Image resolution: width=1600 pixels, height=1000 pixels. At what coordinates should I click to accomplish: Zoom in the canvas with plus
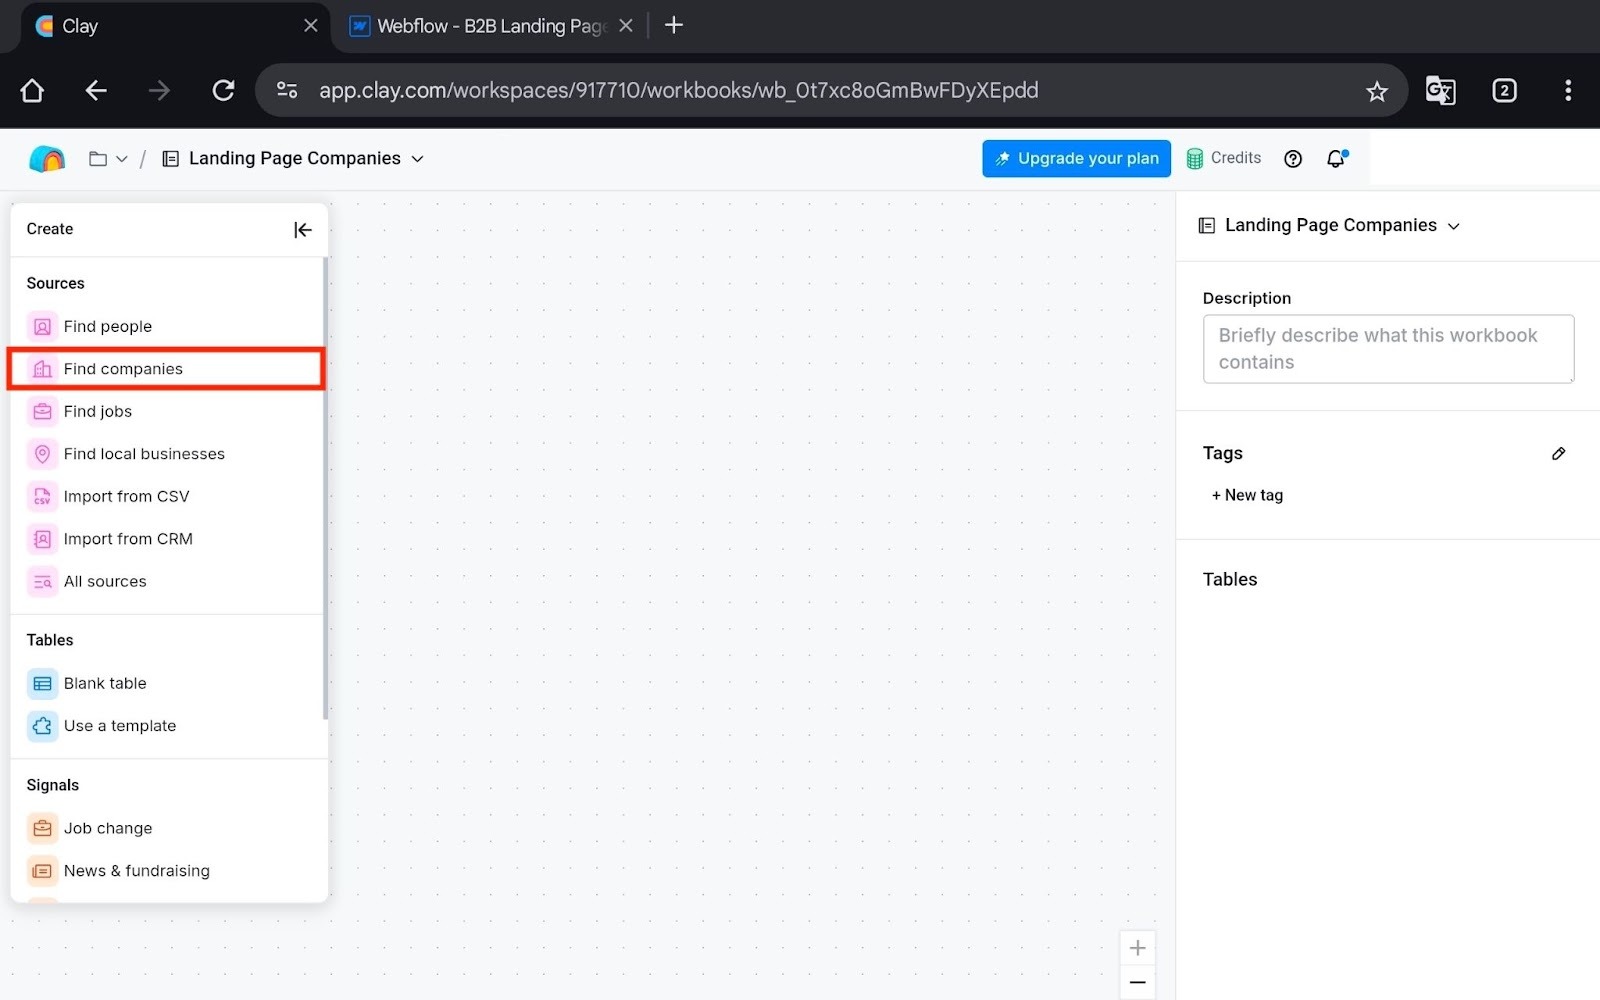tap(1137, 948)
